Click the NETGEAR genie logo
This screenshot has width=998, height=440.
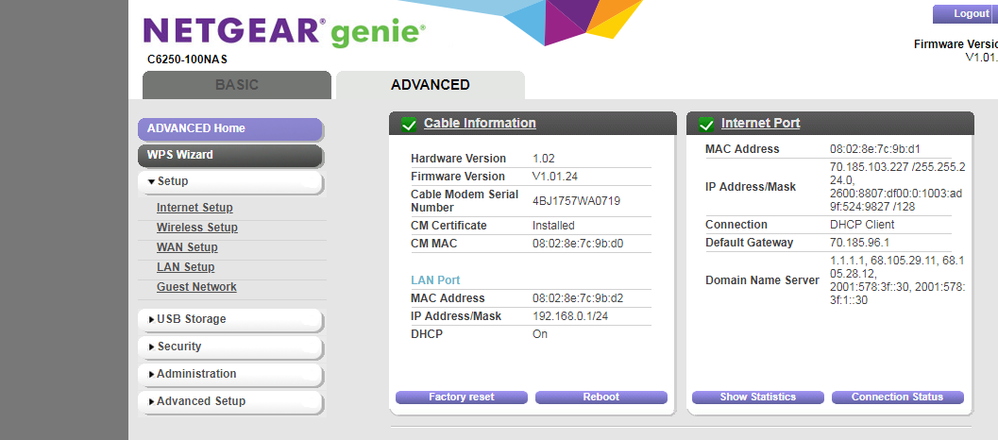pos(282,33)
